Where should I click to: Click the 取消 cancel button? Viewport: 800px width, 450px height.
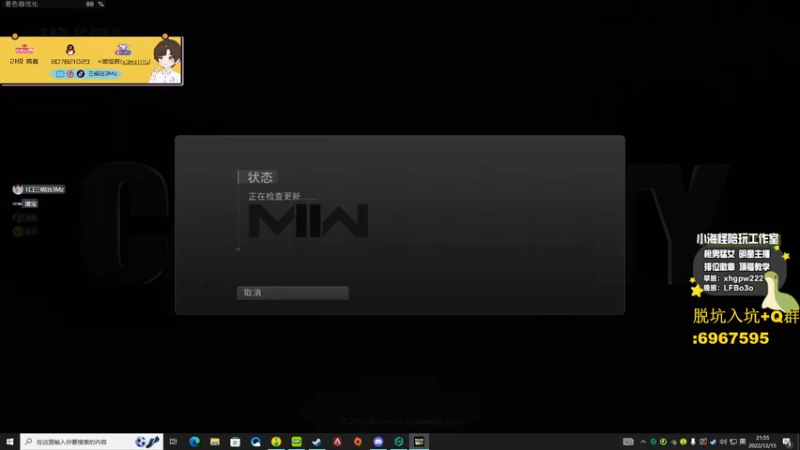[292, 292]
